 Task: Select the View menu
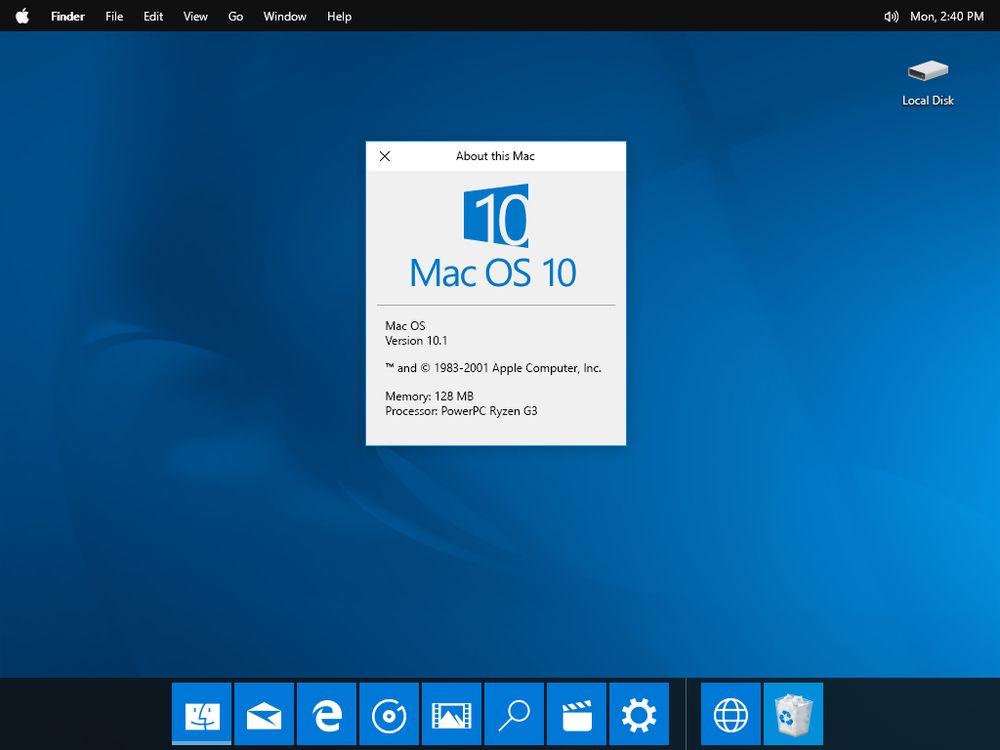195,16
